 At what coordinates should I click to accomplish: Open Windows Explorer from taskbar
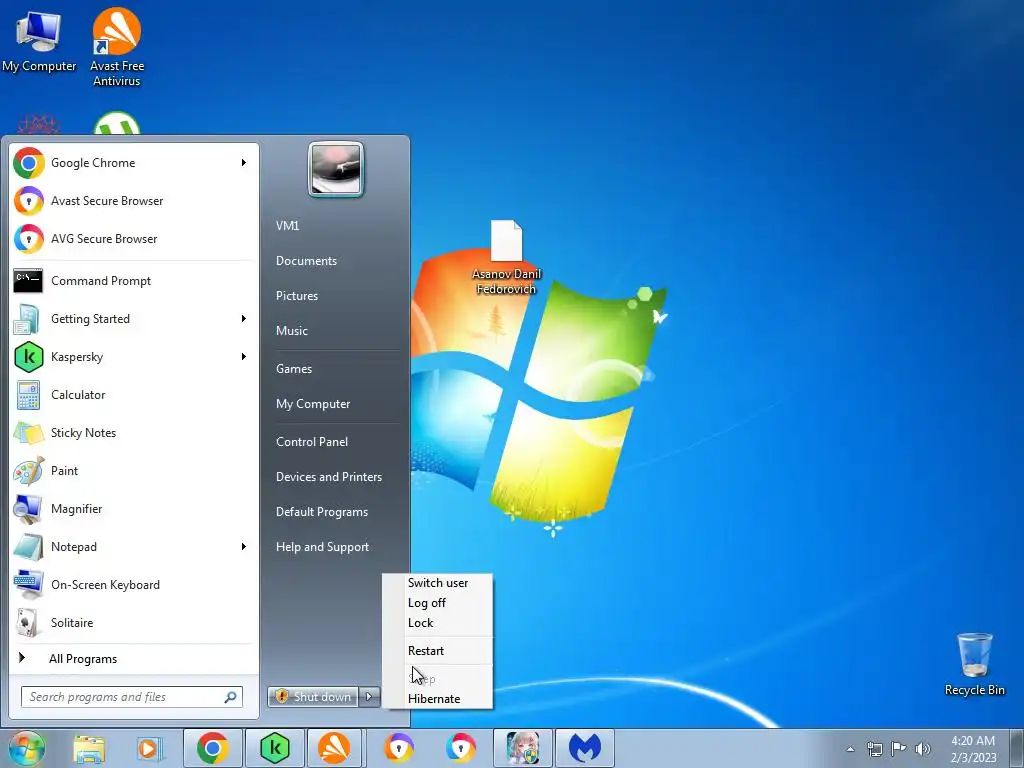tap(89, 748)
